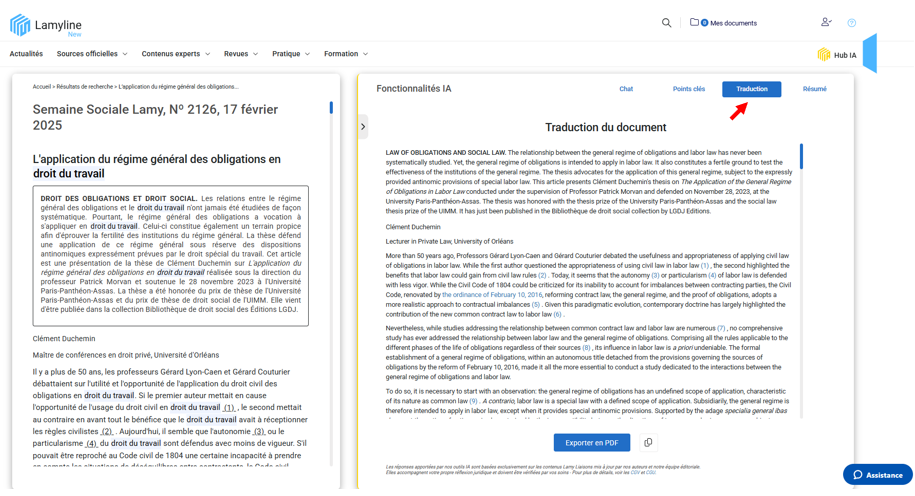This screenshot has width=915, height=496.
Task: Collapse the AI panel with the chevron
Action: [363, 127]
